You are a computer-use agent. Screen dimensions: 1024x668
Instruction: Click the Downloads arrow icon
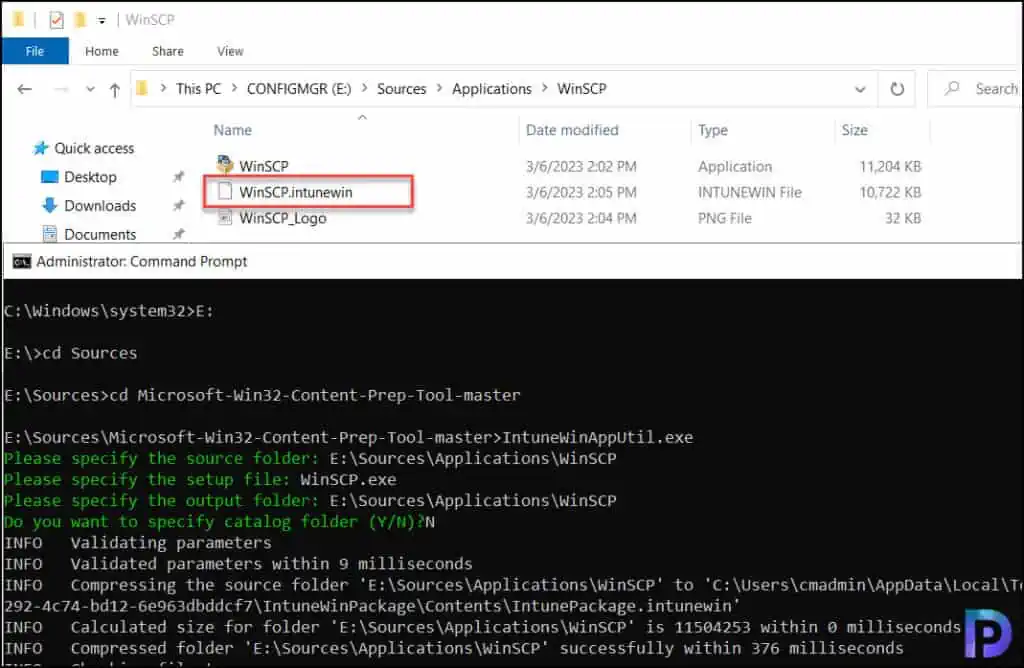click(x=50, y=206)
